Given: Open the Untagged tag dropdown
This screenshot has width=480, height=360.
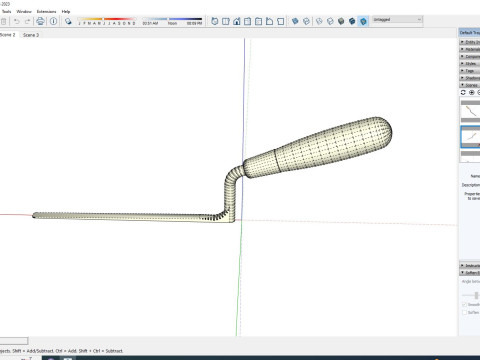Looking at the screenshot, I should coord(397,20).
